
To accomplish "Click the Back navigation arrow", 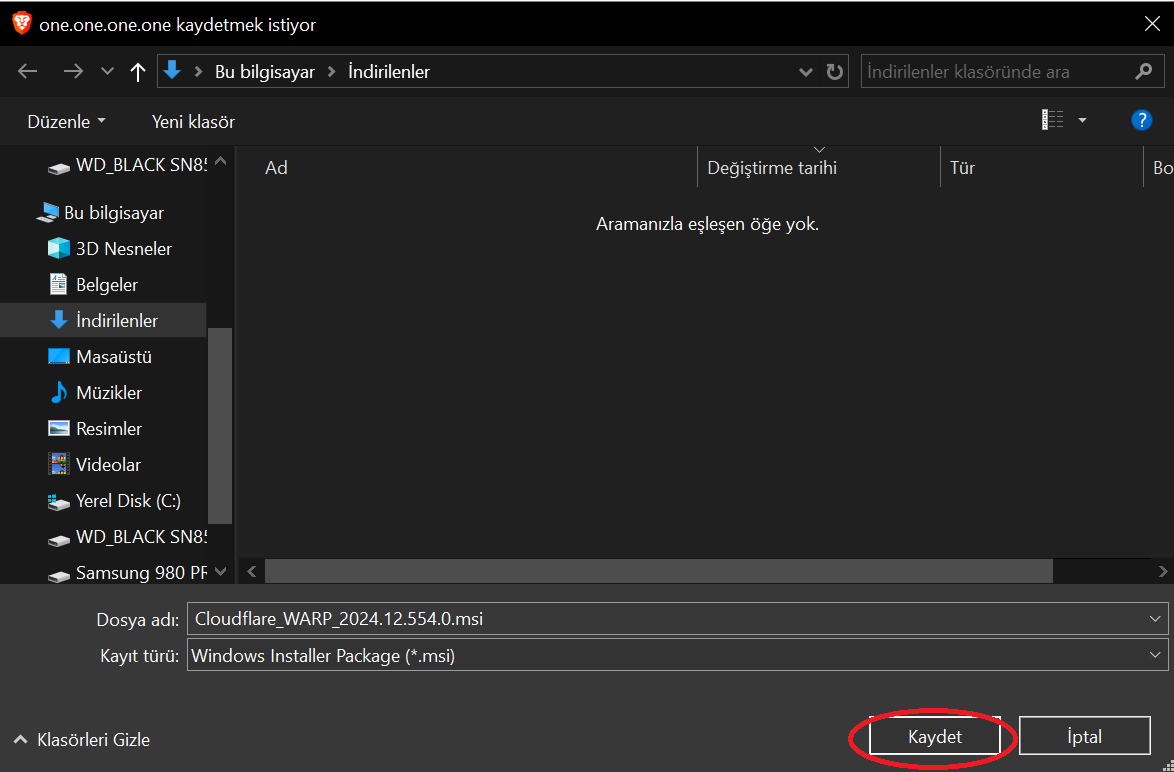I will tap(28, 72).
